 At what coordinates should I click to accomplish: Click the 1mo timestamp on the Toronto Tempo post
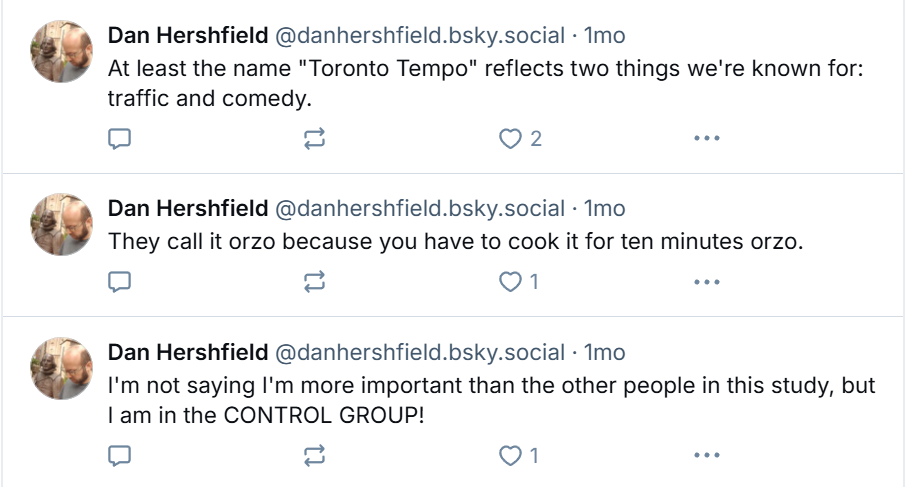tap(604, 36)
